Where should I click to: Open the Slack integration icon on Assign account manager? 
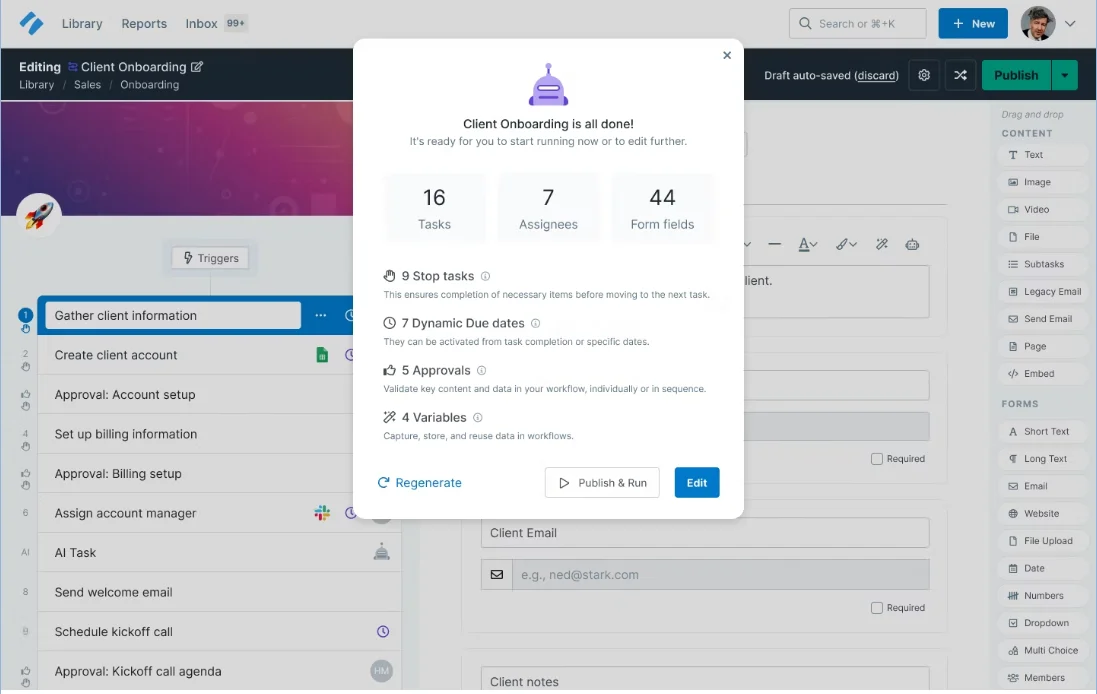point(321,512)
